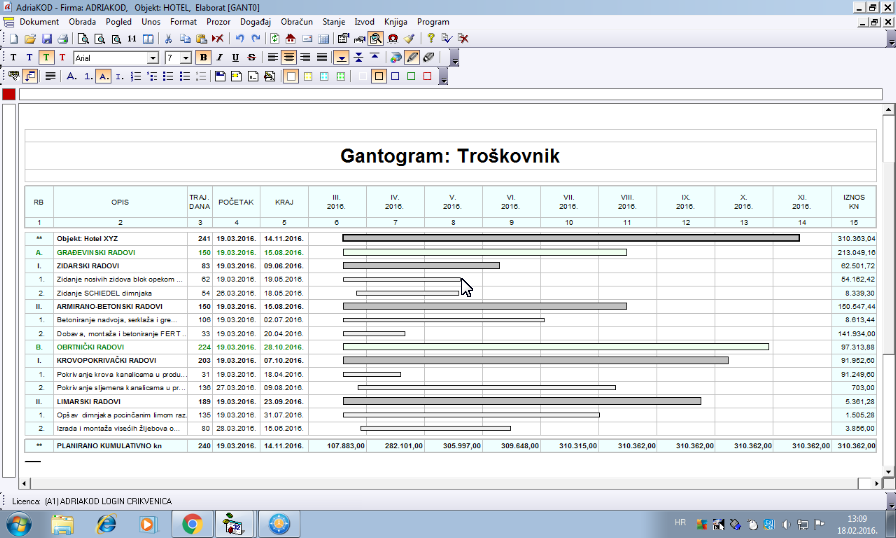Open the Dokument menu
896x538 pixels.
pos(39,22)
